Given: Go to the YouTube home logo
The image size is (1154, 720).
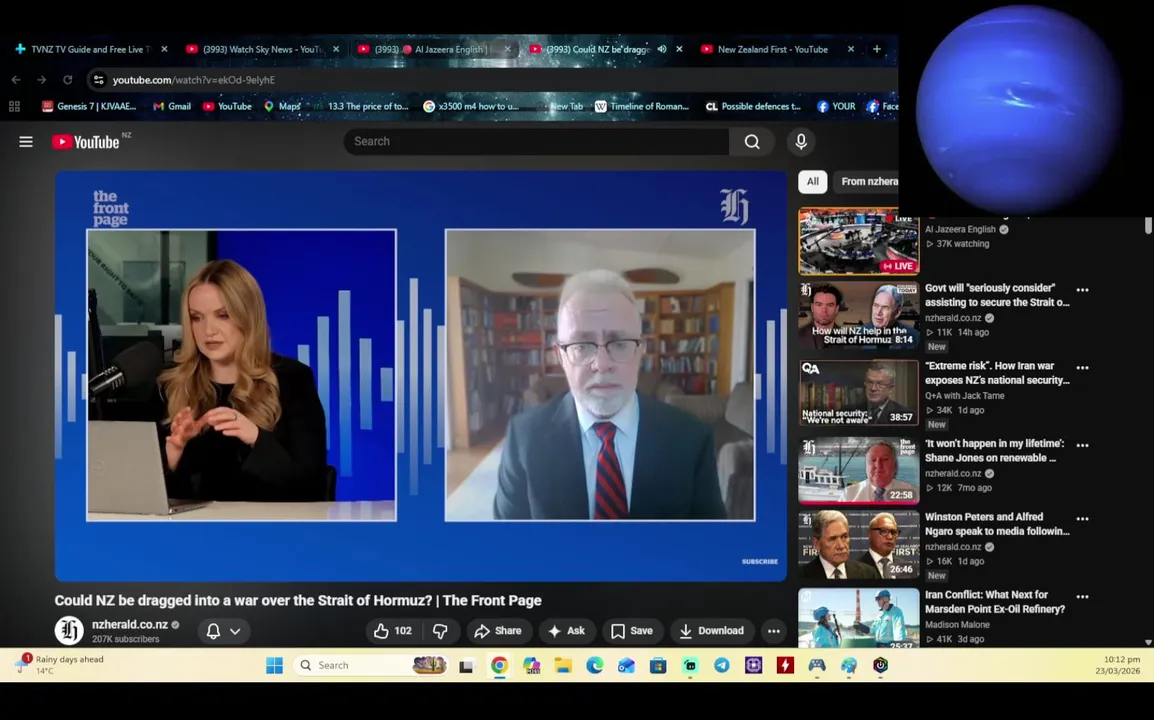Looking at the screenshot, I should (x=86, y=142).
